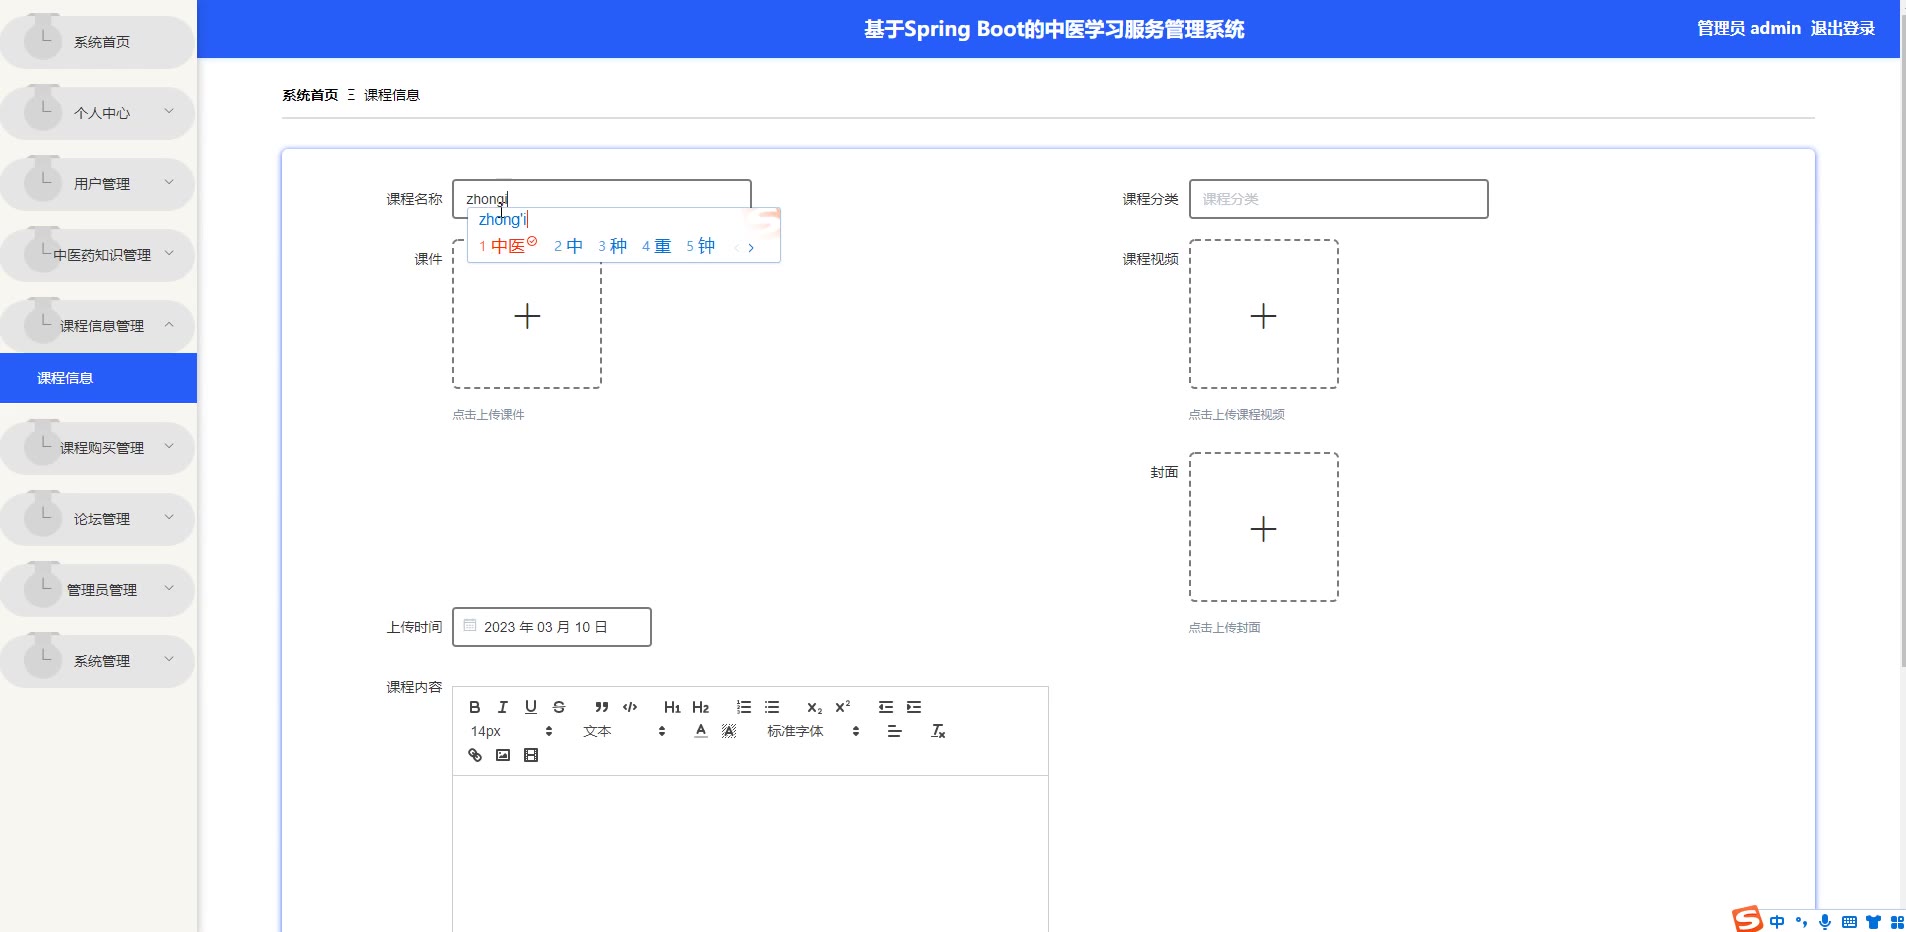The height and width of the screenshot is (932, 1906).
Task: Expand the 用户管理 sidebar menu
Action: tap(97, 184)
